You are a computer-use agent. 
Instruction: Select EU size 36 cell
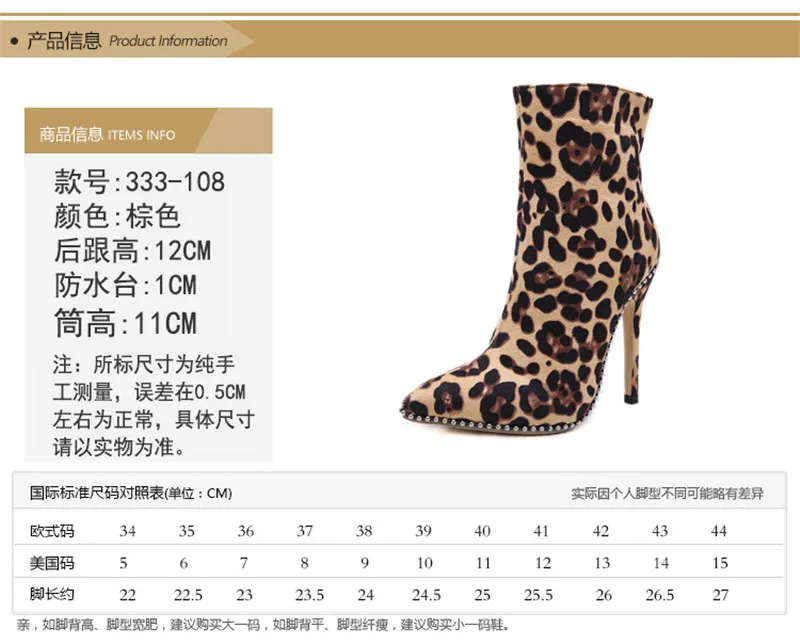tap(245, 531)
